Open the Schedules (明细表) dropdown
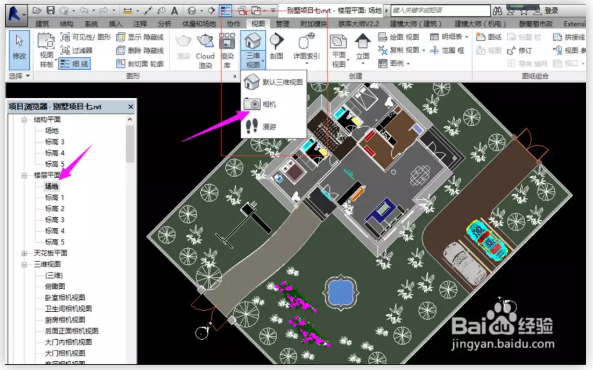The width and height of the screenshot is (593, 370). pos(449,37)
